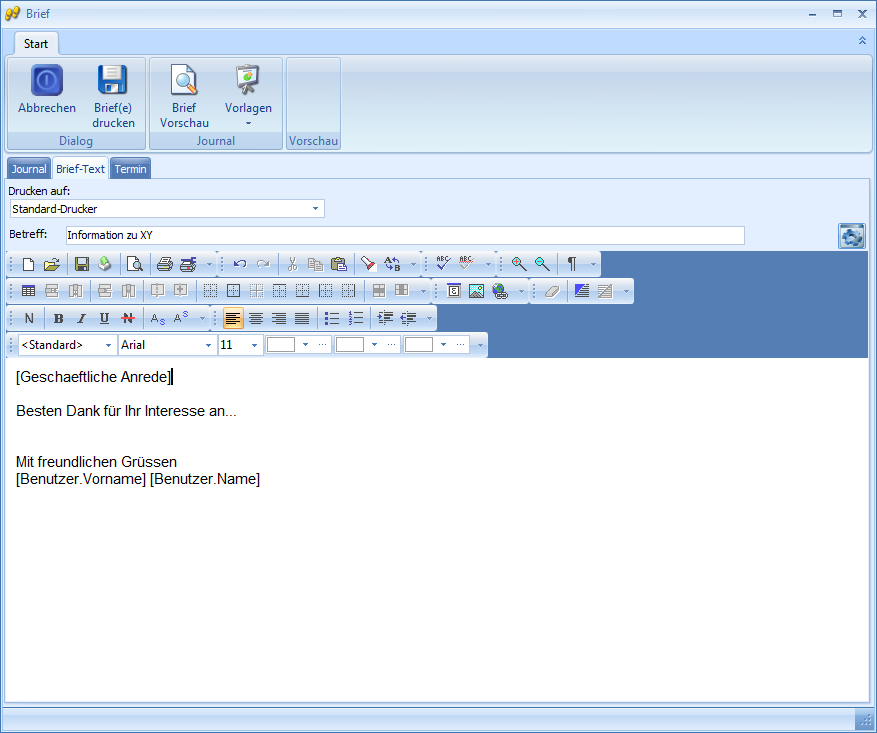Toggle bold formatting
Viewport: 877px width, 733px height.
pyautogui.click(x=58, y=317)
